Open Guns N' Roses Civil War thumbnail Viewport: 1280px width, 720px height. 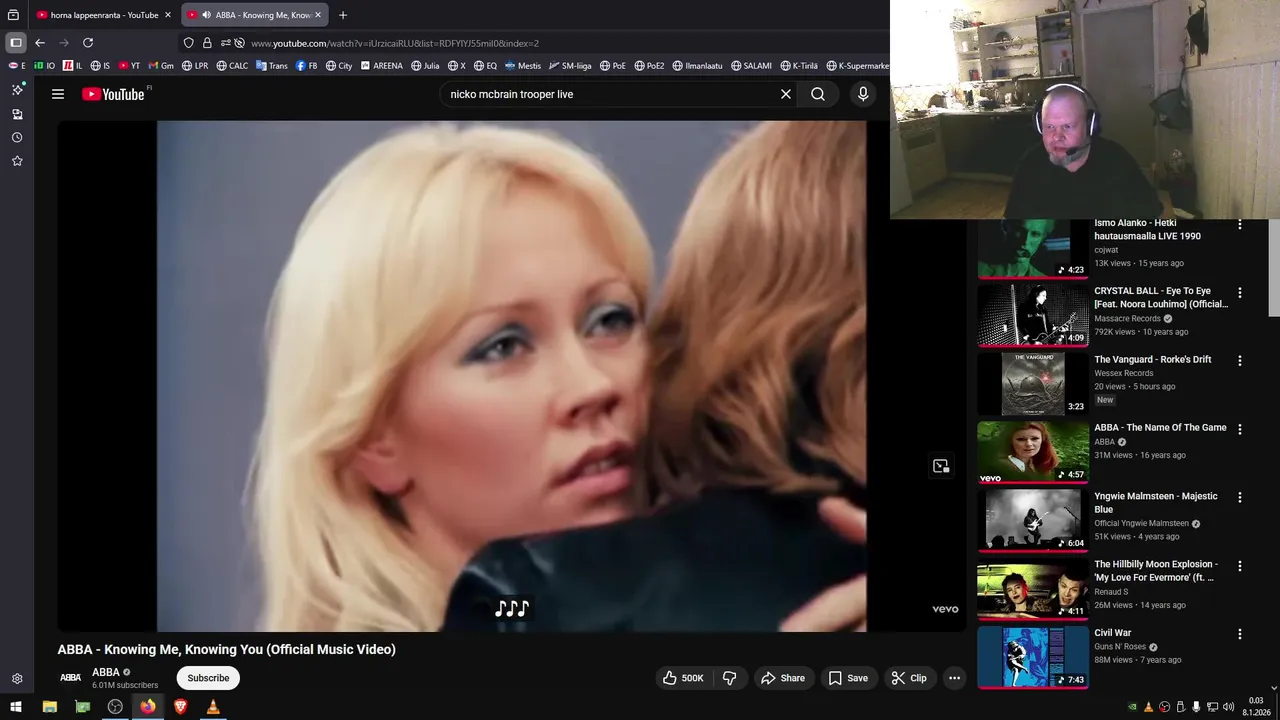(1033, 657)
